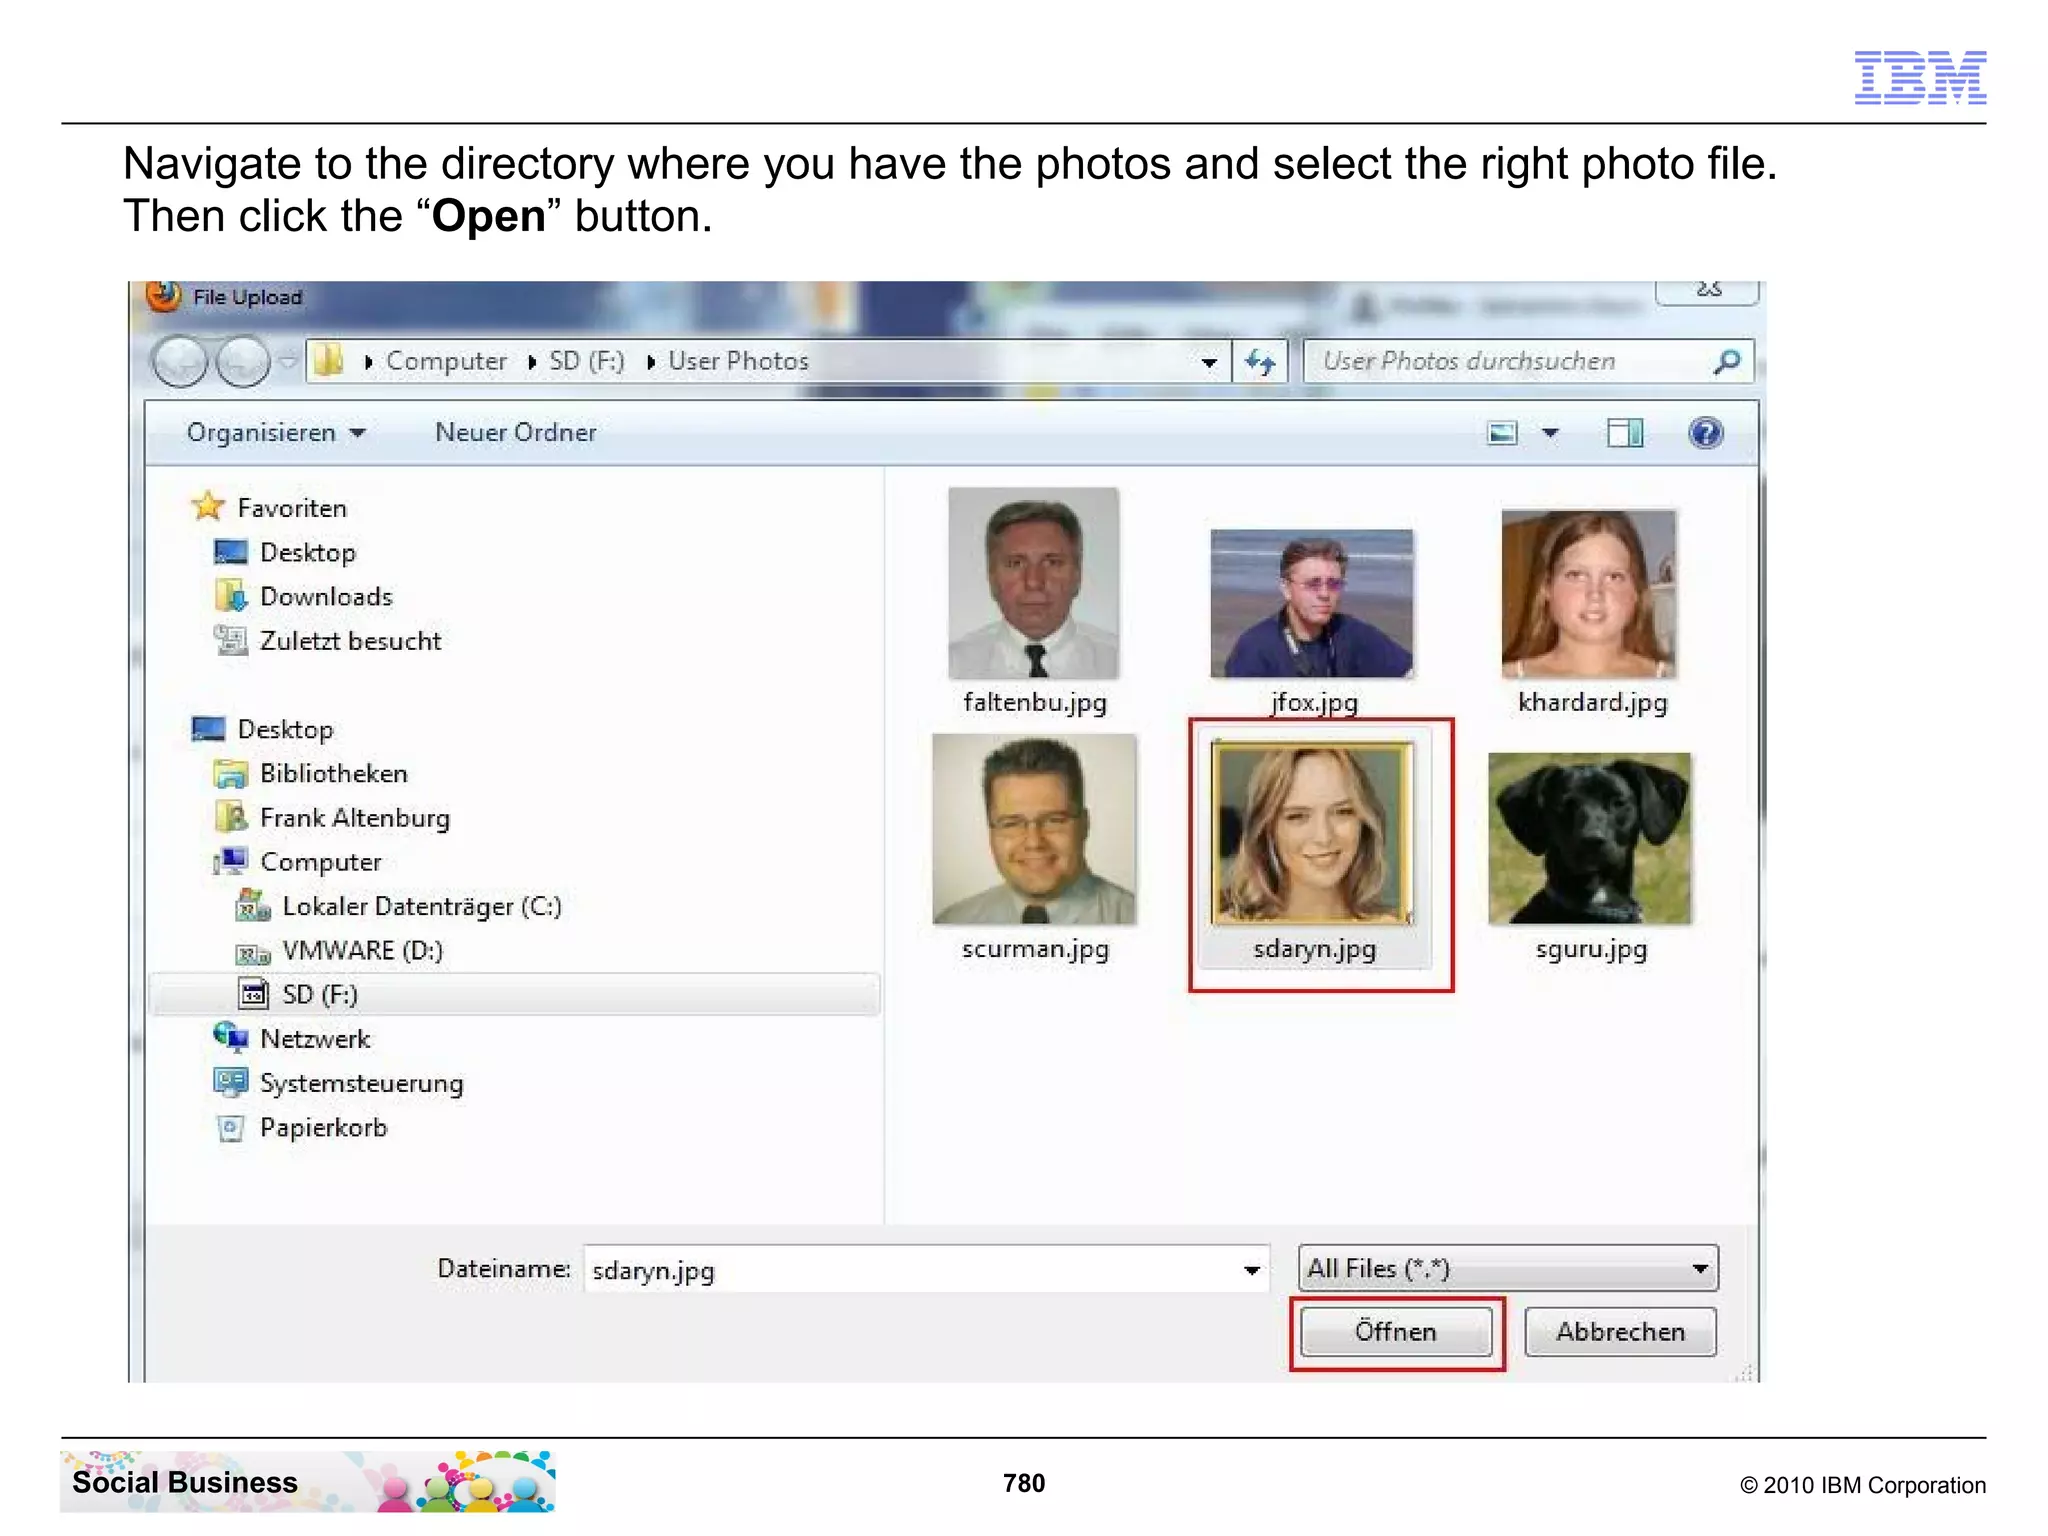Click the Öffnen button
The height and width of the screenshot is (1536, 2048).
1396,1332
